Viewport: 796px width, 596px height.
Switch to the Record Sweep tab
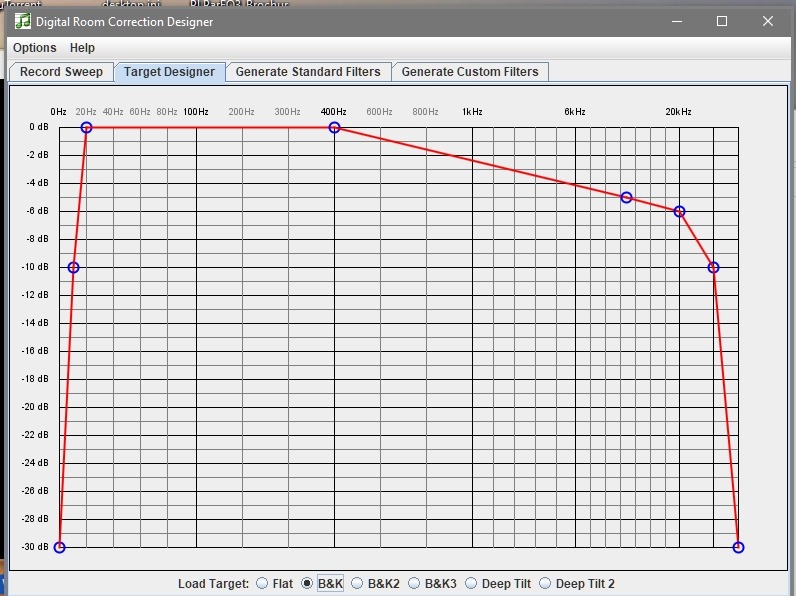point(61,72)
